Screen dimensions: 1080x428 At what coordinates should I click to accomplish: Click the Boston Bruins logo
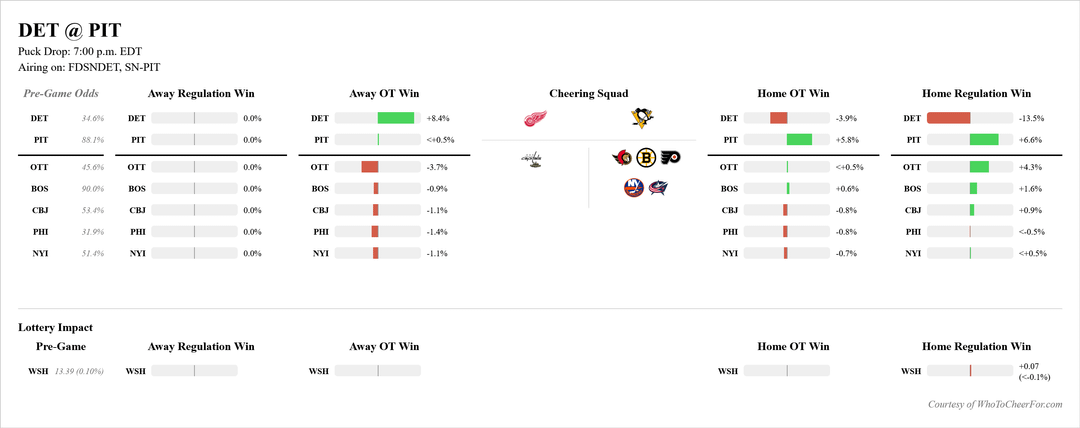coord(646,157)
